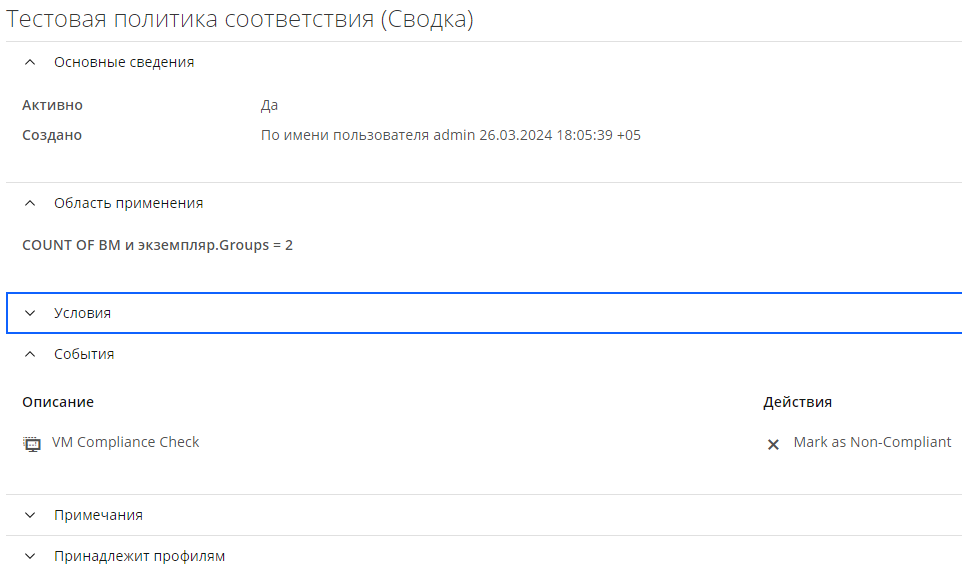Click the VM Compliance Check monitor icon

click(31, 444)
